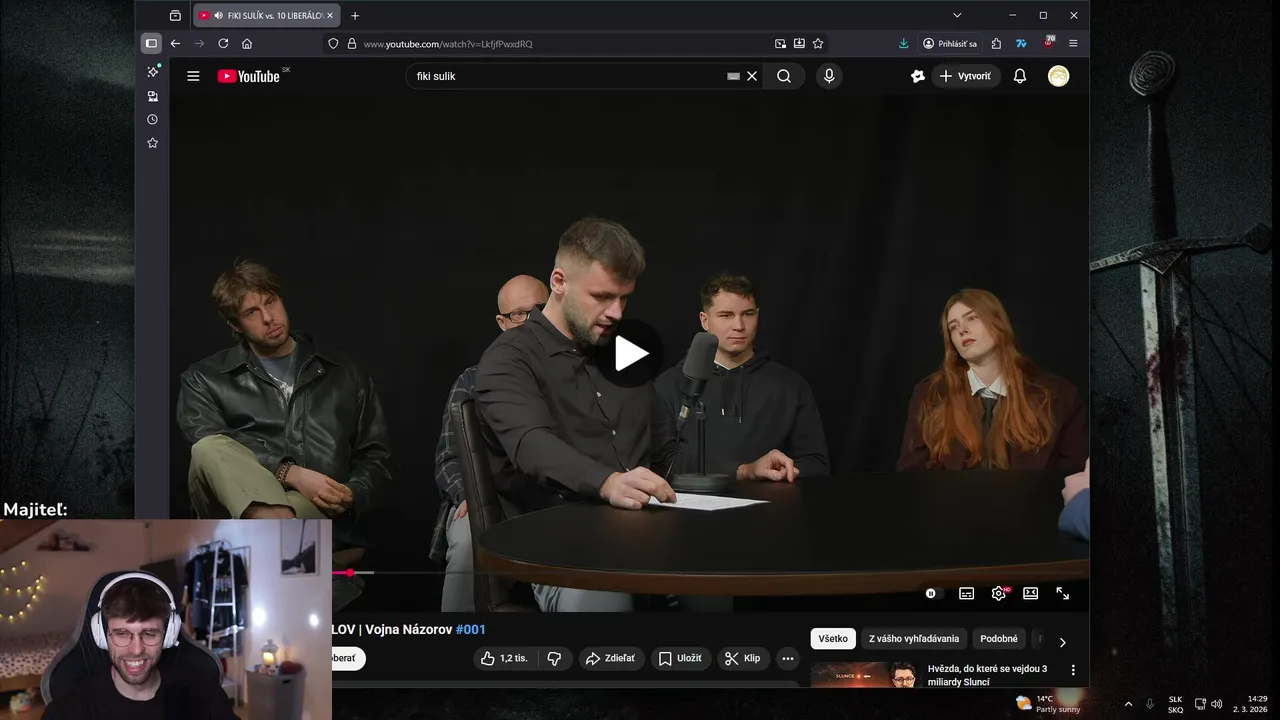This screenshot has height=720, width=1280.
Task: Open the taskbar clock 14:29 calendar
Action: 1251,704
